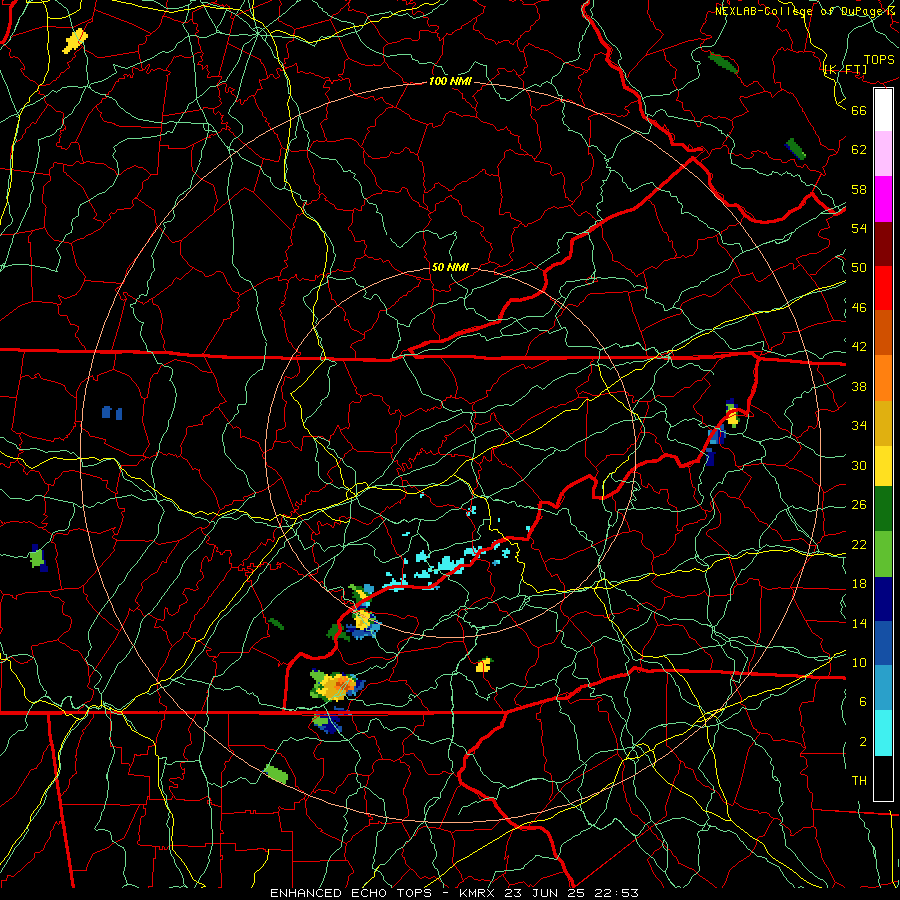The image size is (900, 900).
Task: Click the cyan legend swatch
Action: [883, 733]
